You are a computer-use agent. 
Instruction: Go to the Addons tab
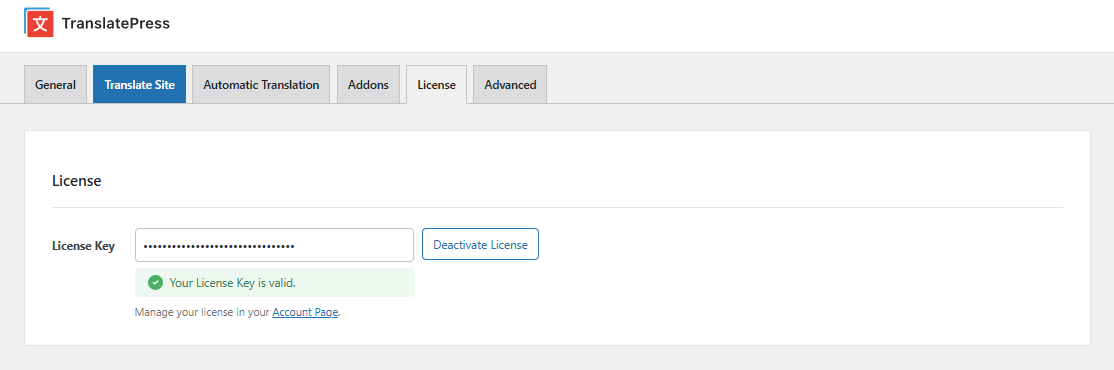[x=368, y=85]
